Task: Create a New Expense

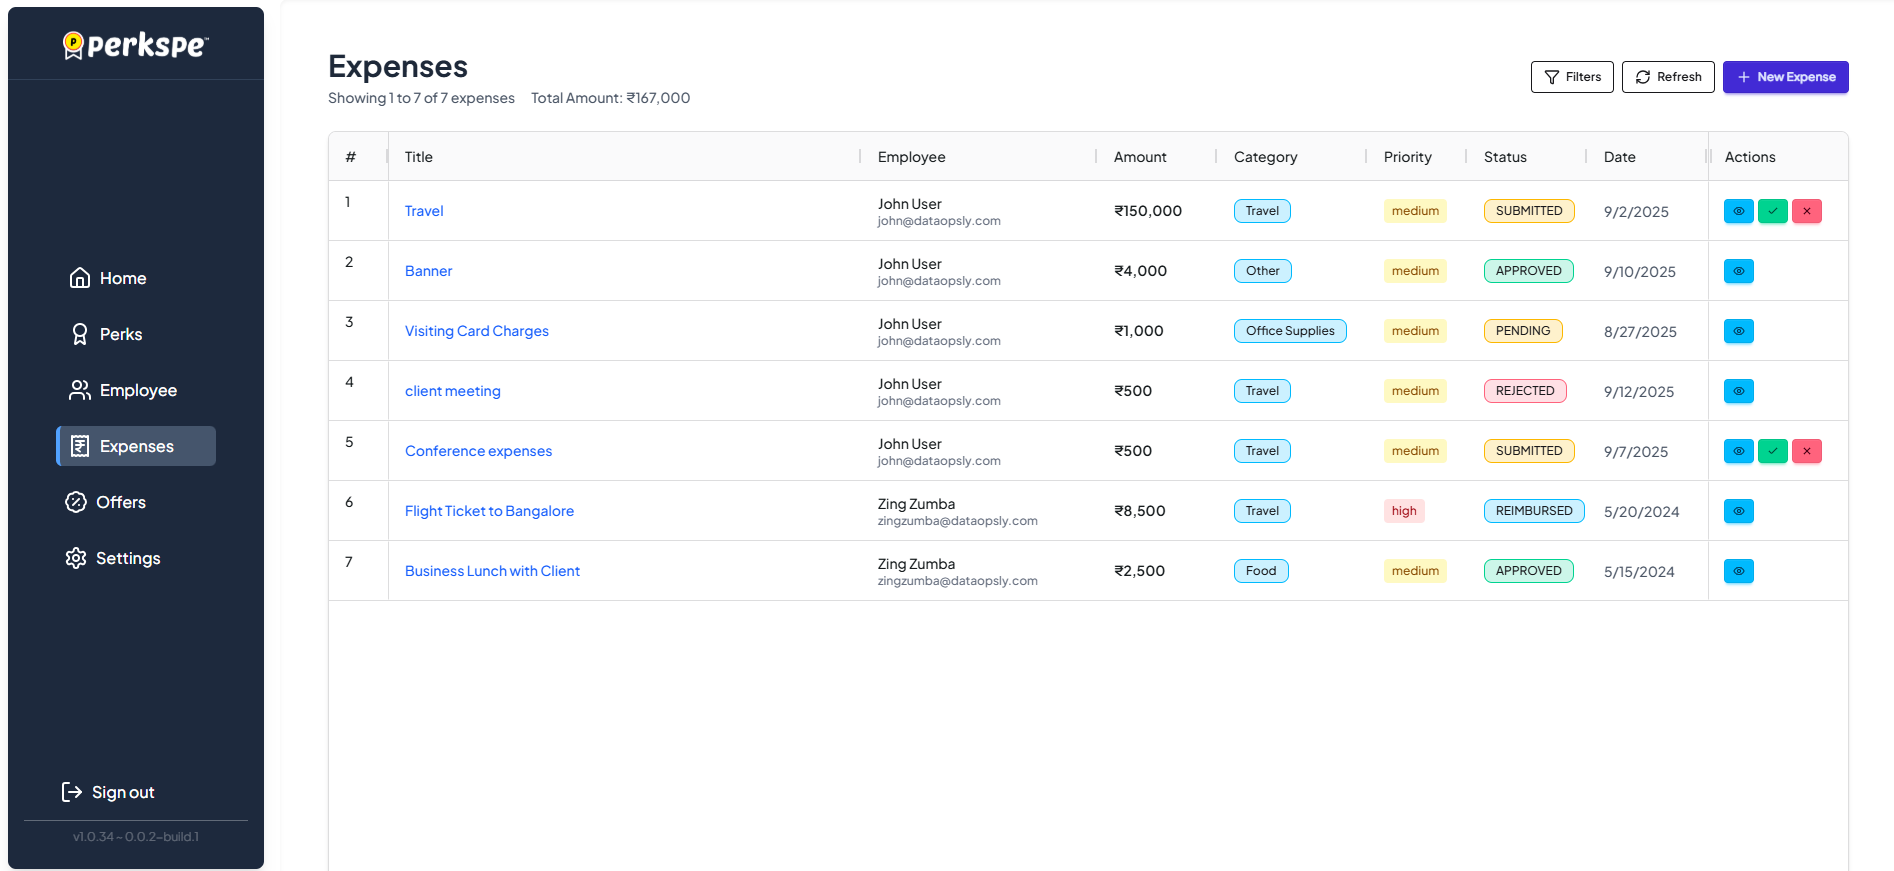Action: pyautogui.click(x=1785, y=77)
